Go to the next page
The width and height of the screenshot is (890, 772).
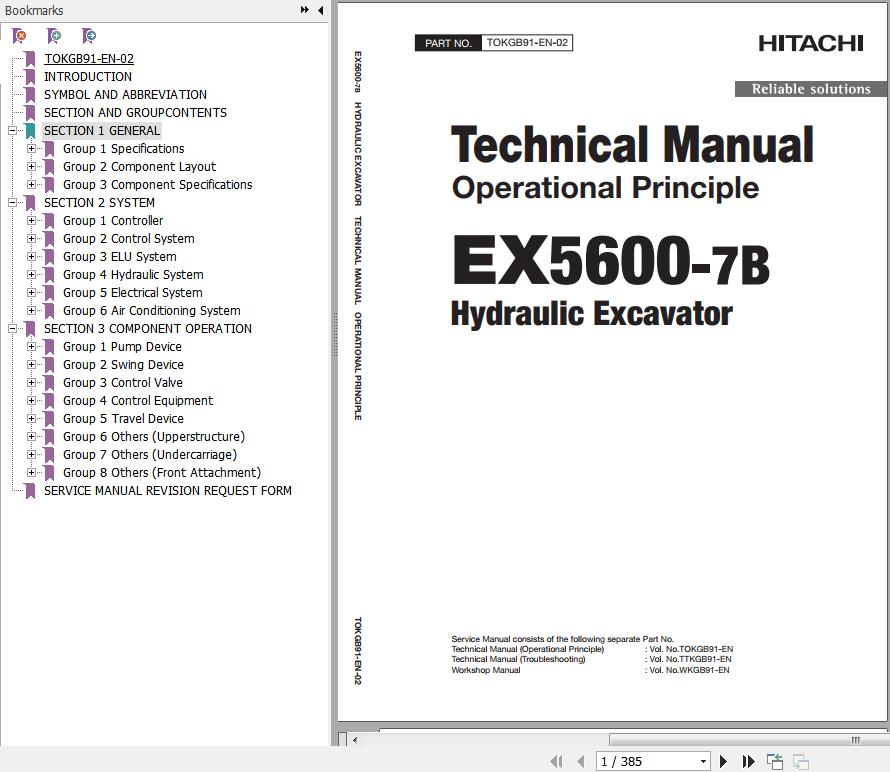(724, 762)
